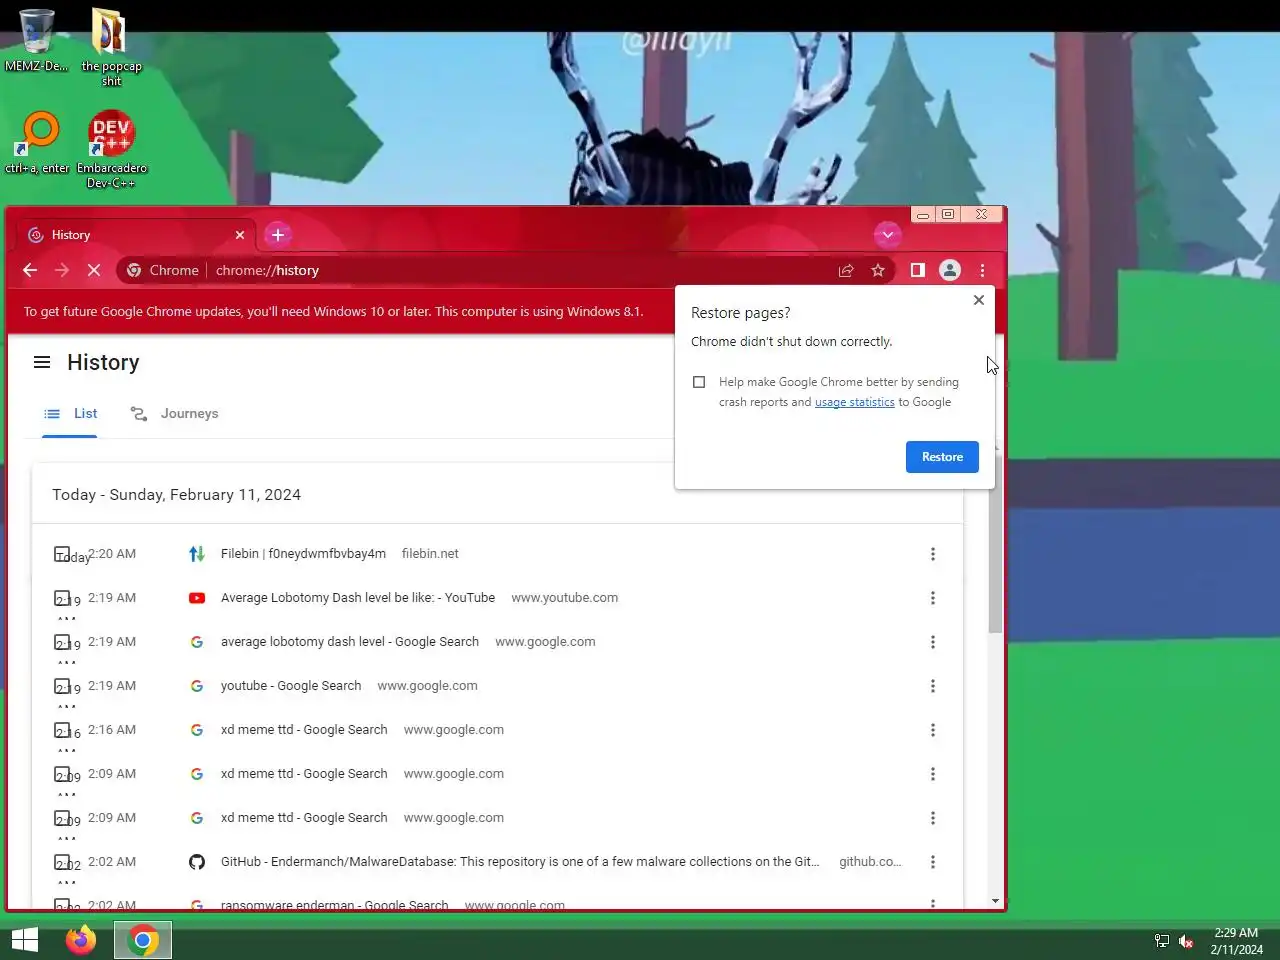Click the Filebin entry favicon
Screen dimensions: 1280x960
tap(197, 554)
